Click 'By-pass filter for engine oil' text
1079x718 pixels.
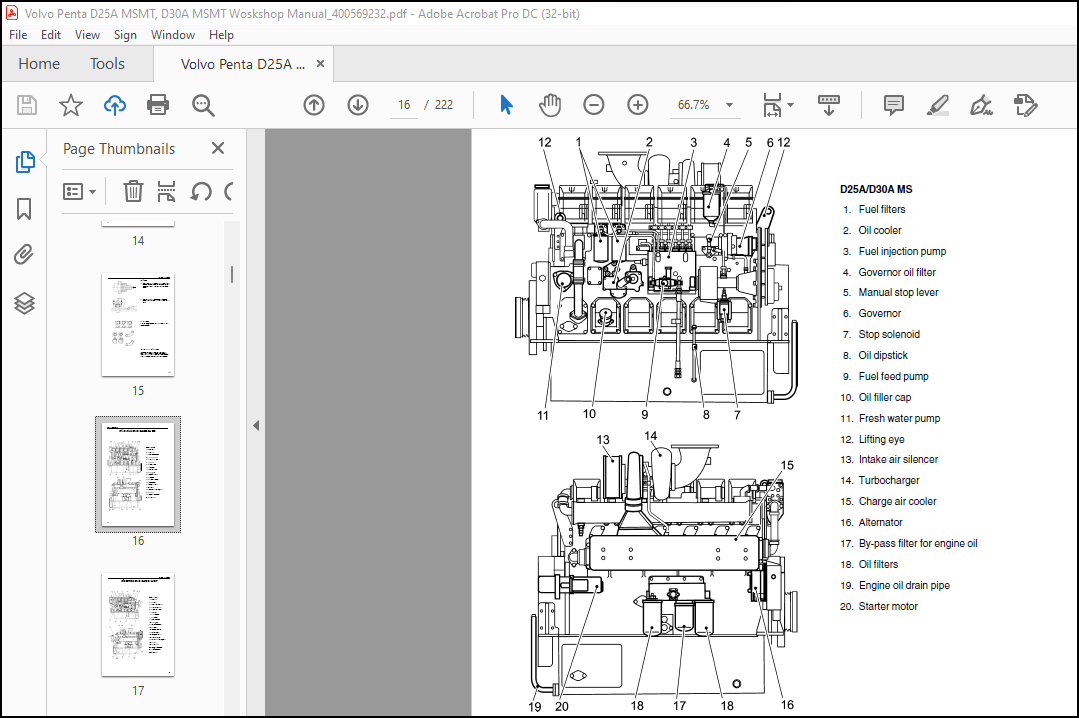pos(918,543)
